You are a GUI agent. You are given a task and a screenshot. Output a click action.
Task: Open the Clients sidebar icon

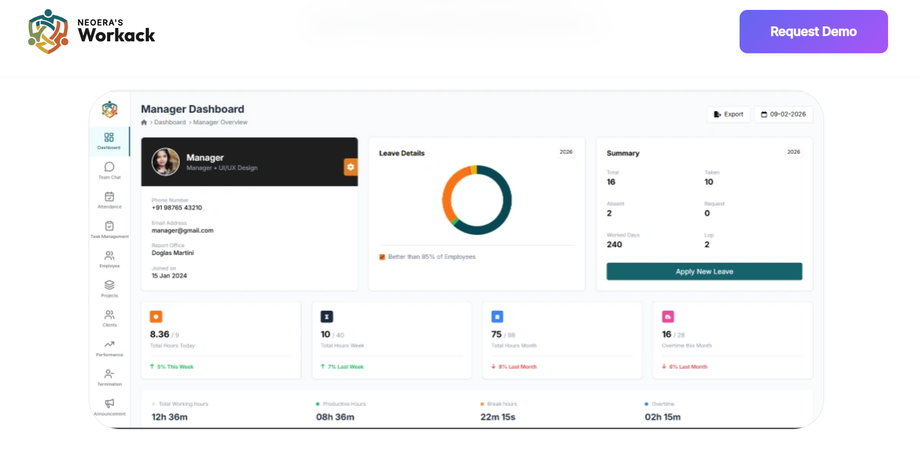click(109, 314)
